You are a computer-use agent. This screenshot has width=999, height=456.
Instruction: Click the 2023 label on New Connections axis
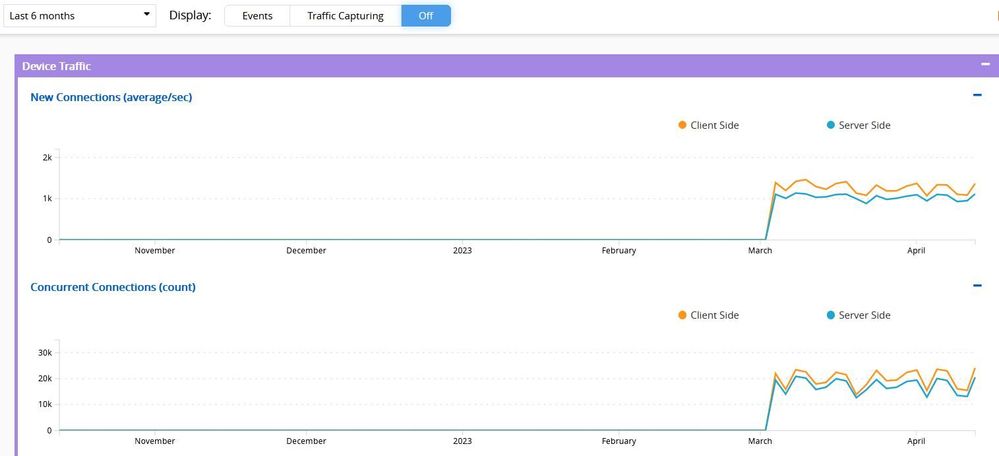pos(462,250)
